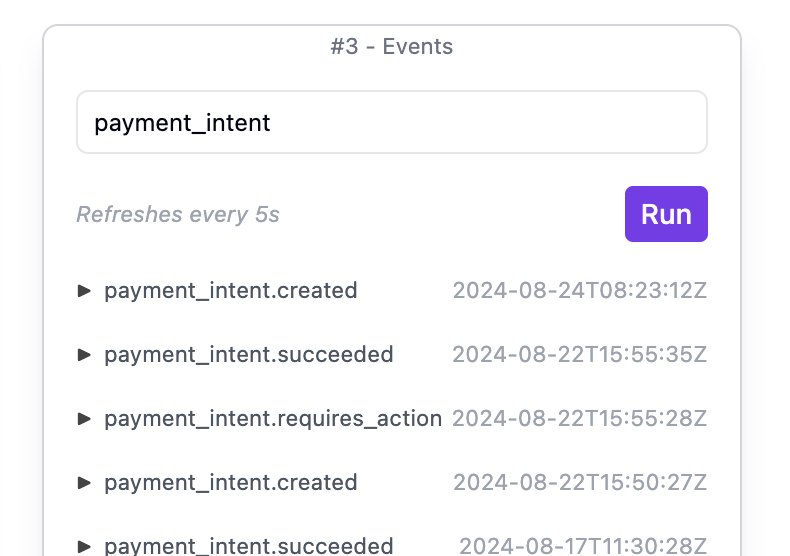Image resolution: width=790 pixels, height=556 pixels.
Task: Select payment_intent.succeeded name logged at 15:55:35Z
Action: 249,355
